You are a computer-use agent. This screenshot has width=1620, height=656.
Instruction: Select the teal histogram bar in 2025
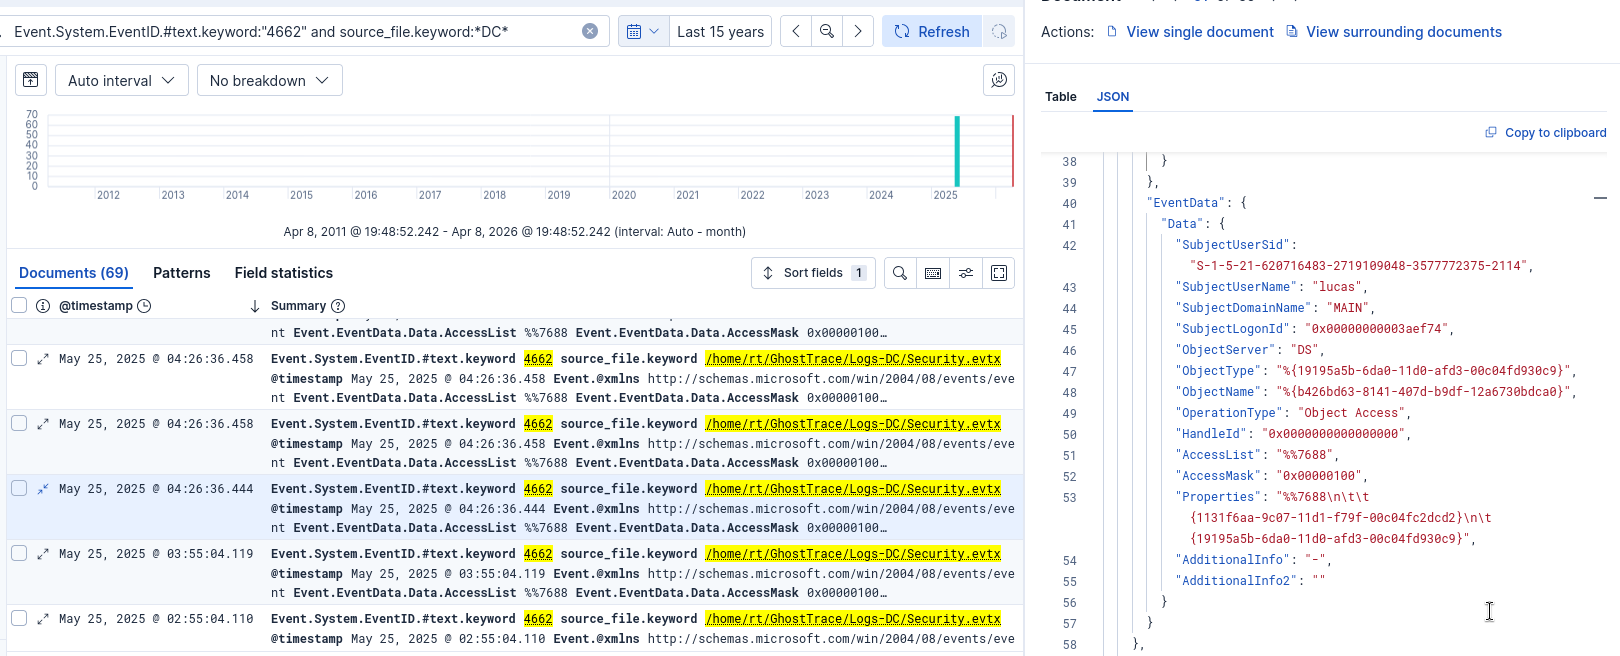[x=957, y=151]
